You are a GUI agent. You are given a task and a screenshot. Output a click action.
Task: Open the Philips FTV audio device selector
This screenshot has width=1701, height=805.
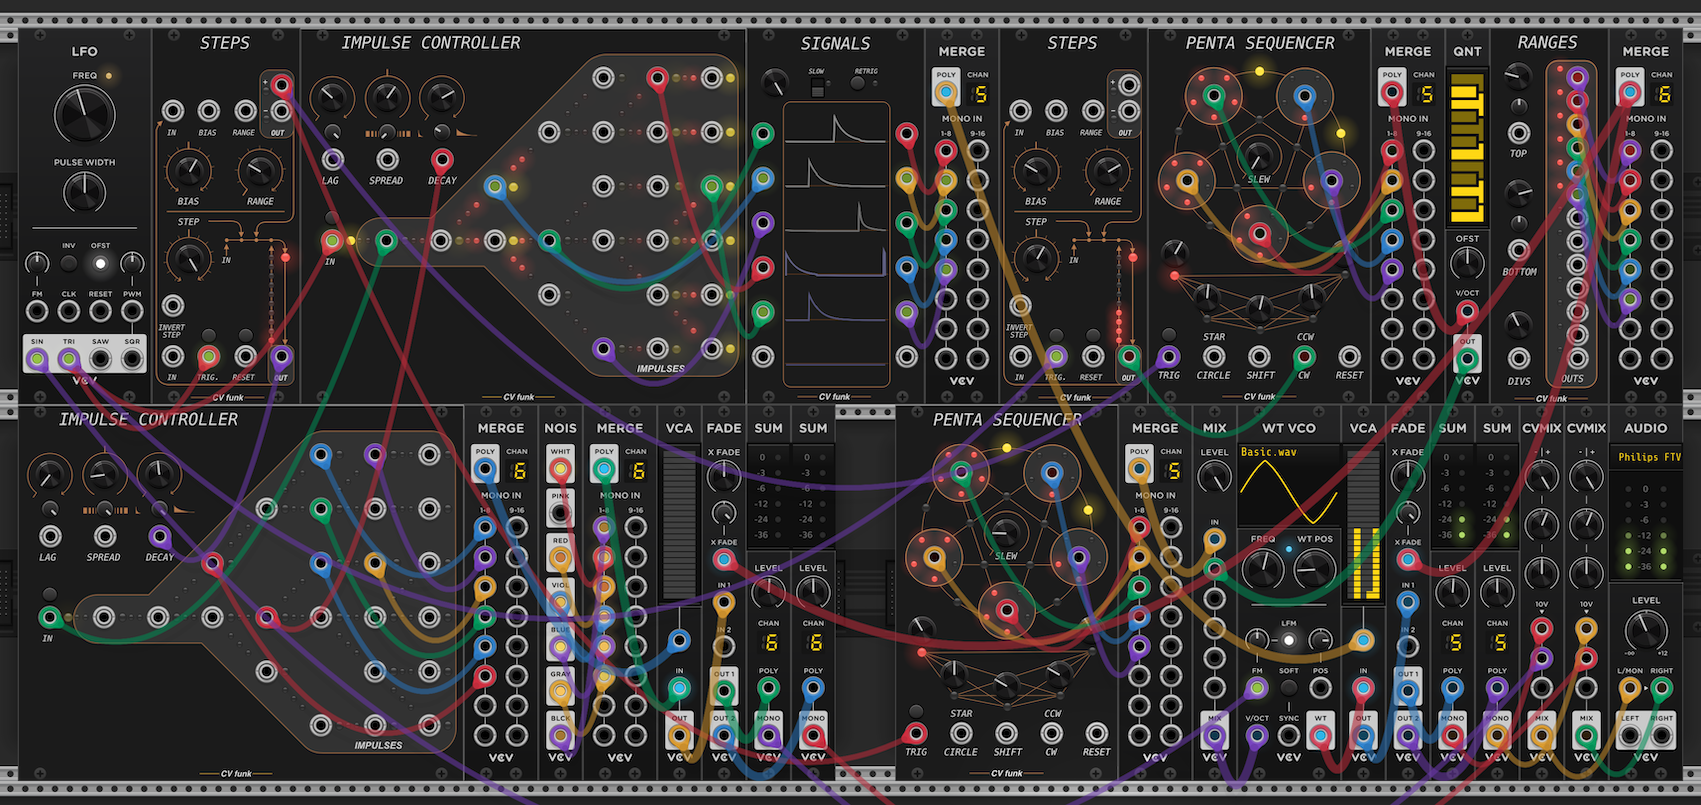pos(1646,457)
